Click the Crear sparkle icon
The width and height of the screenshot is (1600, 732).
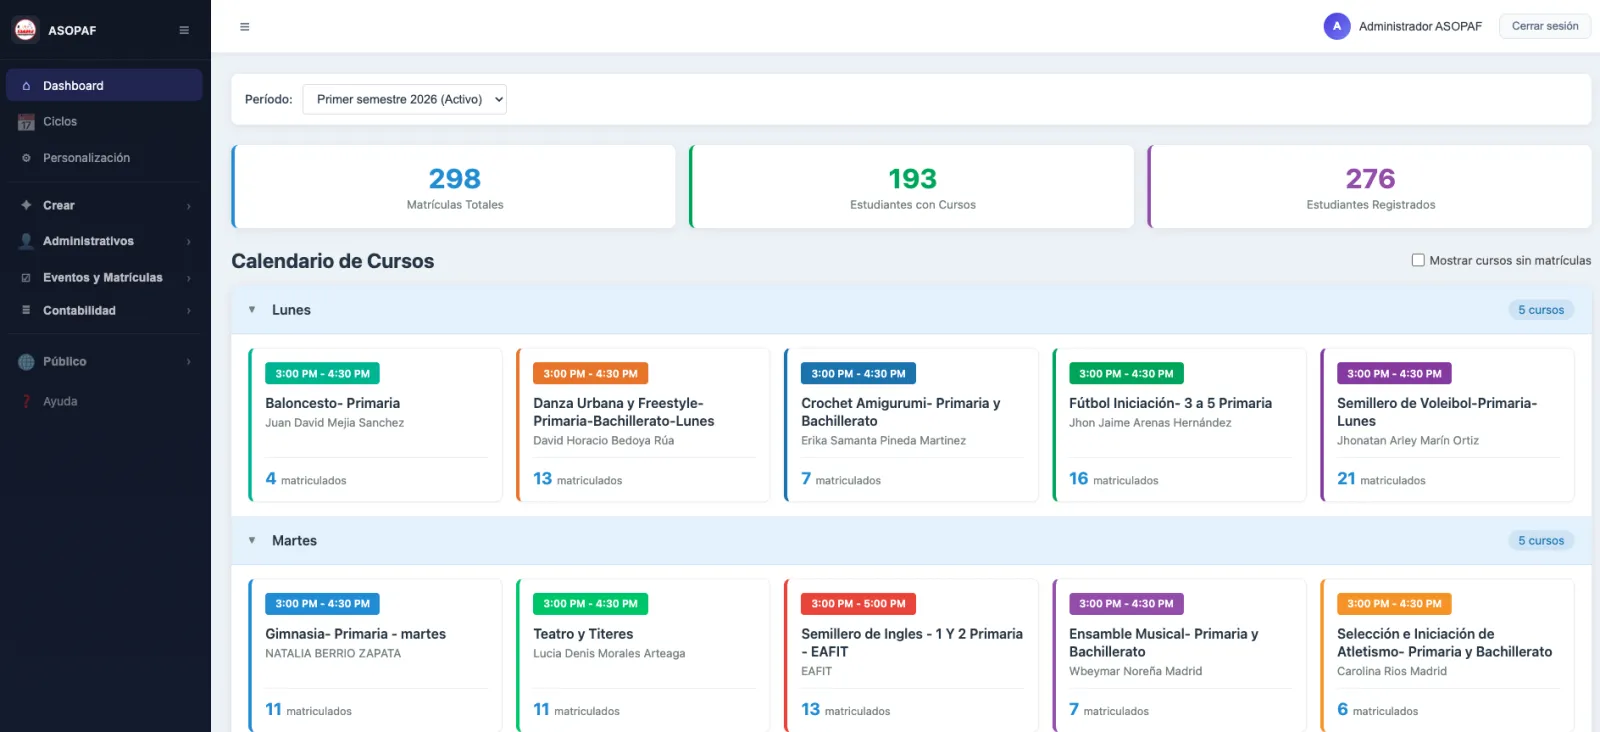[x=26, y=205]
